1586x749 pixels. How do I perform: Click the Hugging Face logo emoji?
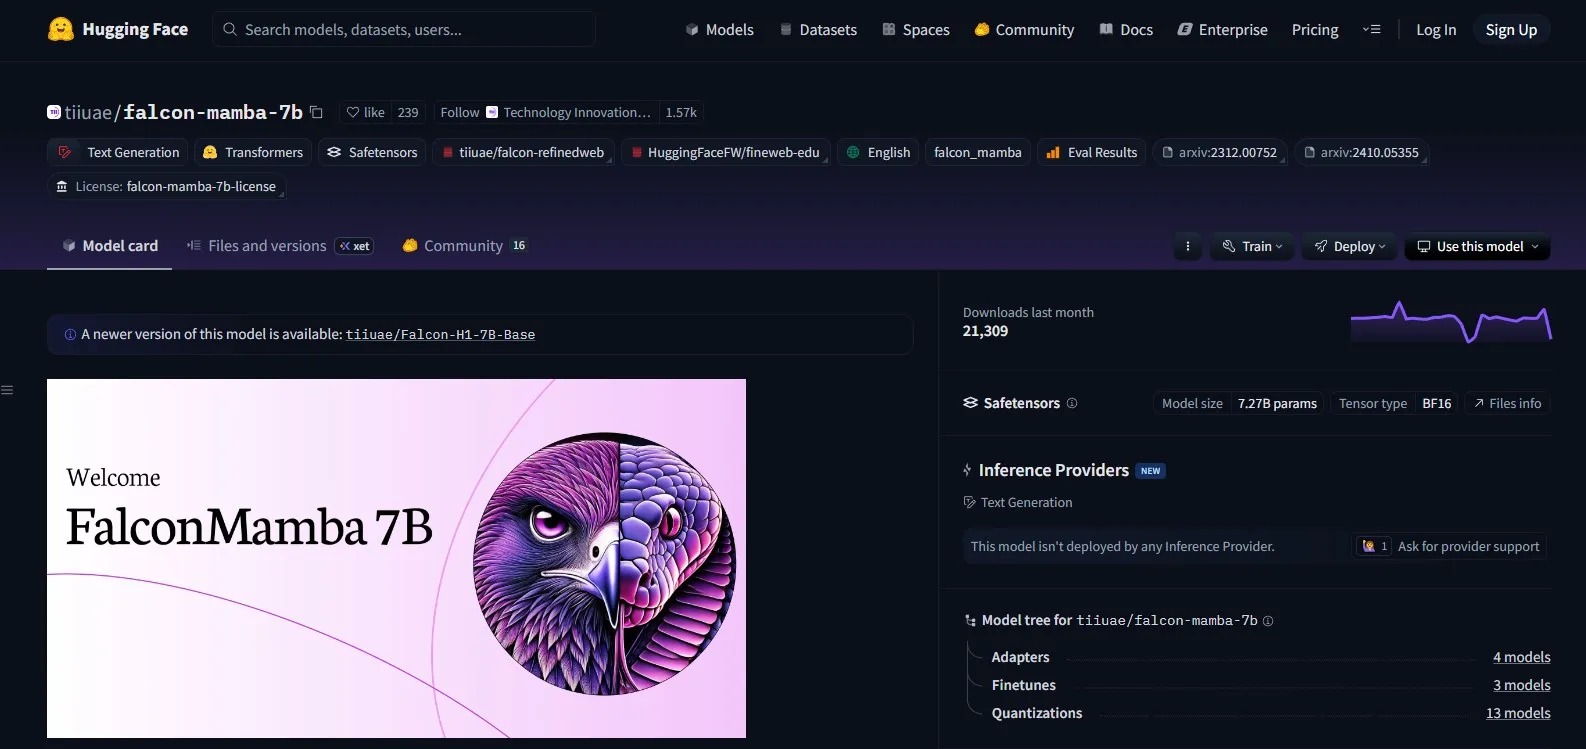[x=61, y=29]
